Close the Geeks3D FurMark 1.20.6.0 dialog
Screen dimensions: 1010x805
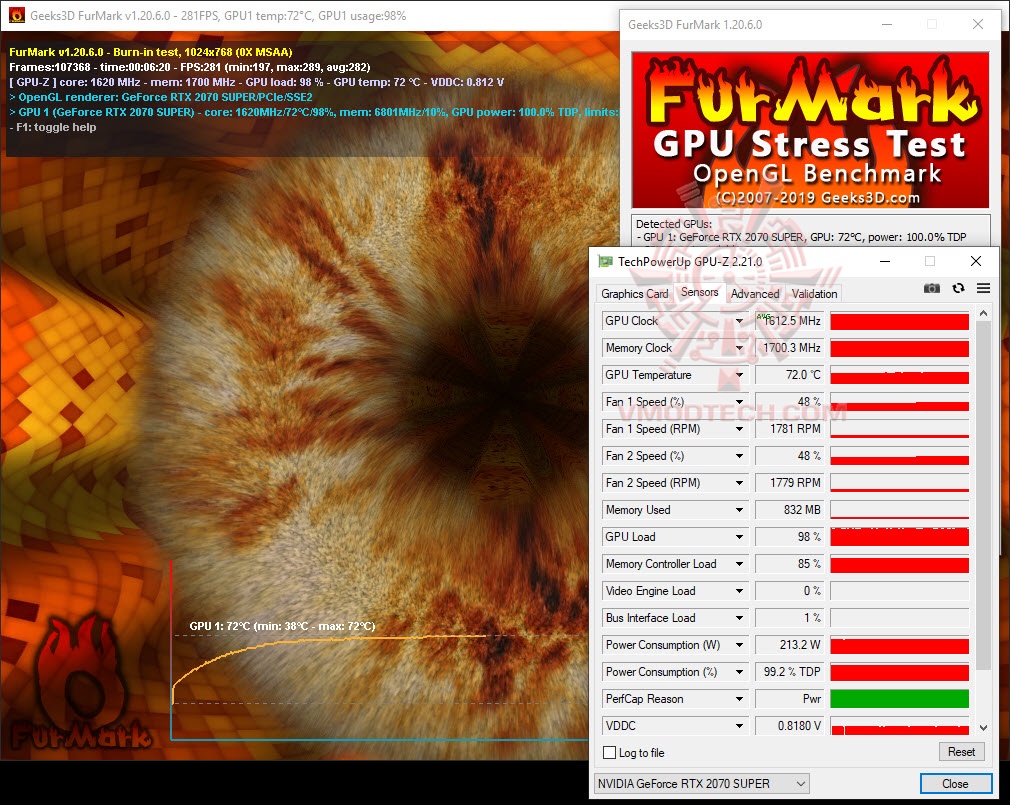978,24
